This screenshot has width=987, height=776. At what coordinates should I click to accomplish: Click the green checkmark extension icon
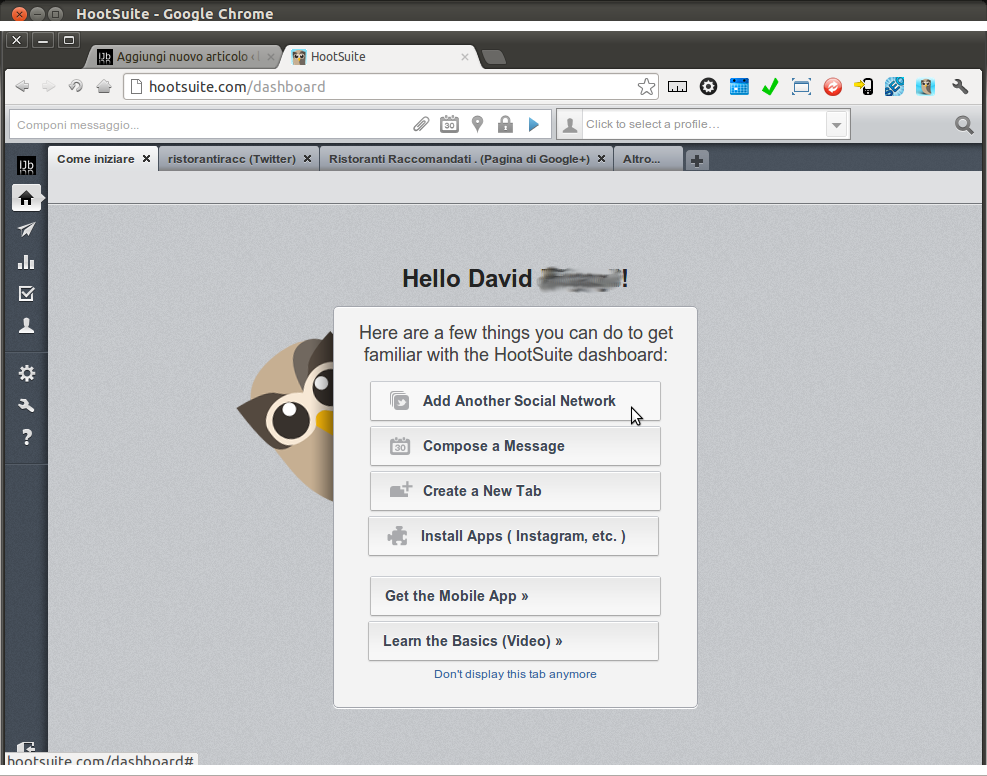click(770, 87)
